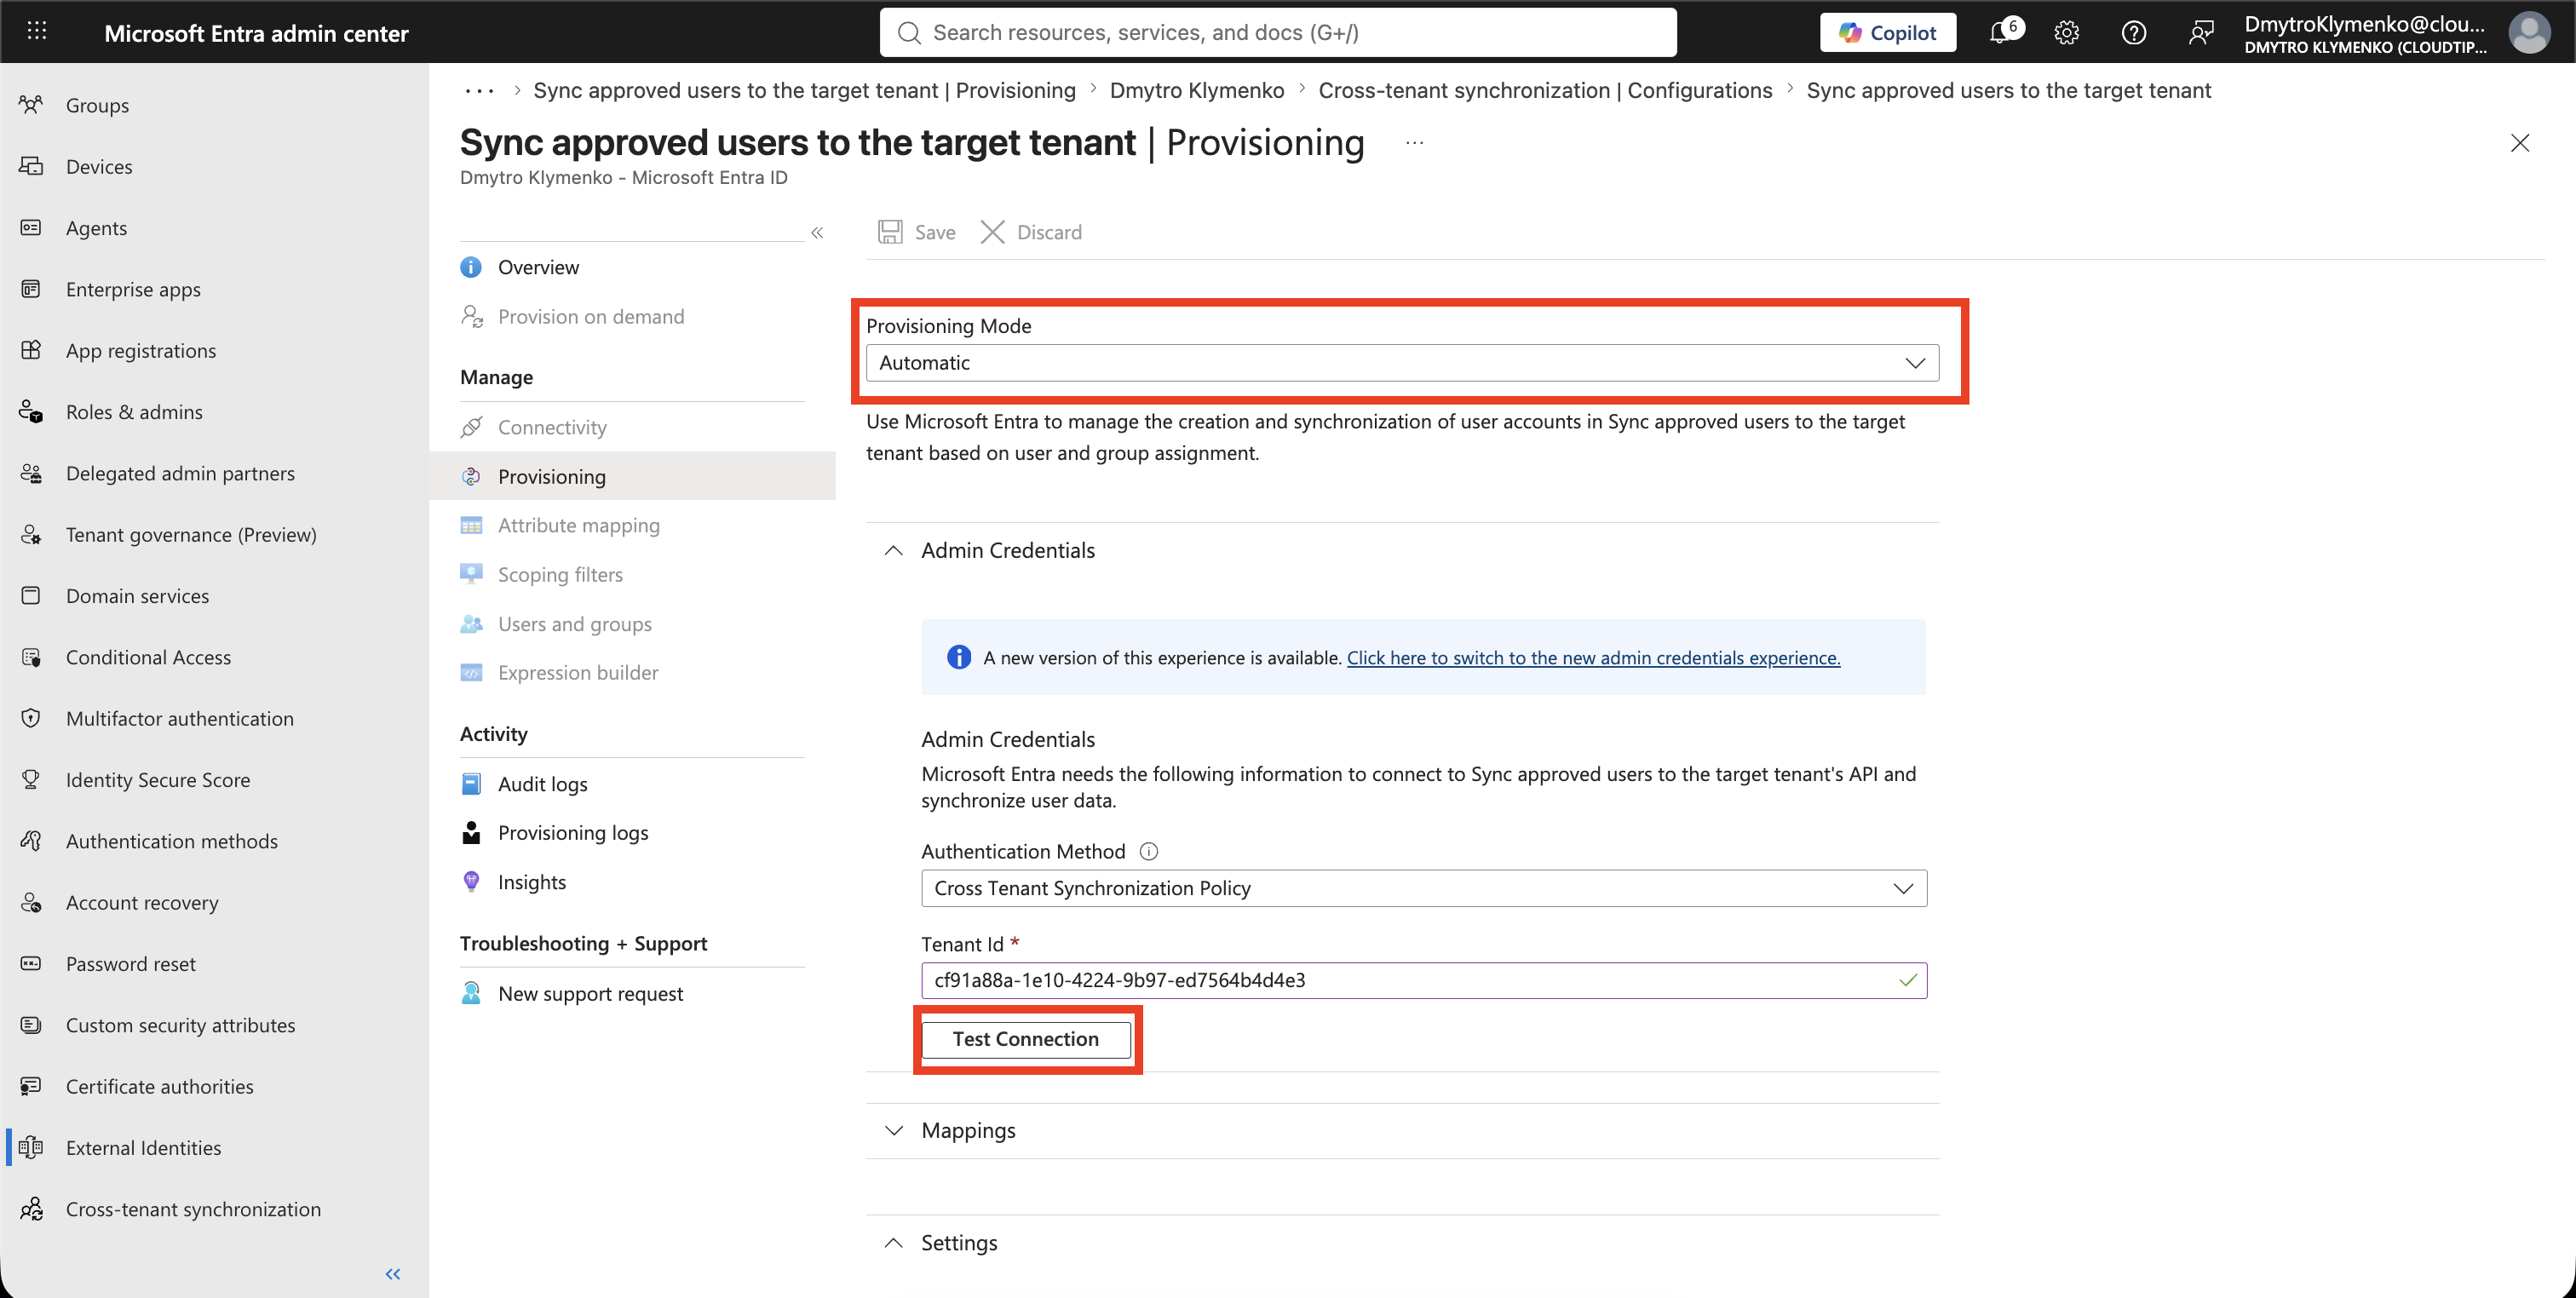Open the Authentication Method dropdown

click(1424, 888)
